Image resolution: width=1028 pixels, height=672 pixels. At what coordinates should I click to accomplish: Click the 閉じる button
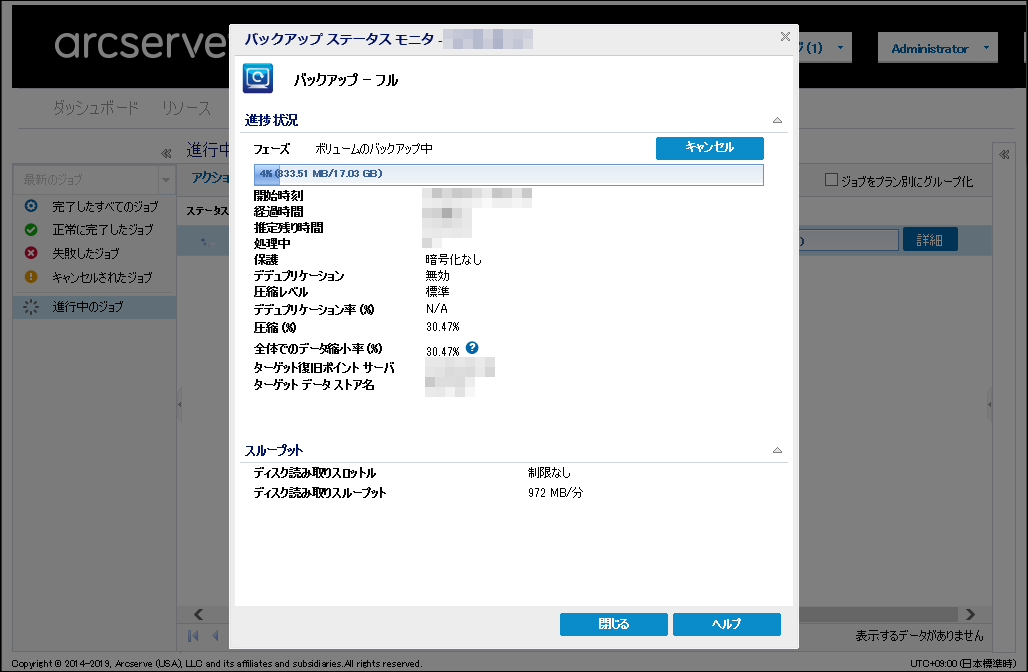point(614,624)
